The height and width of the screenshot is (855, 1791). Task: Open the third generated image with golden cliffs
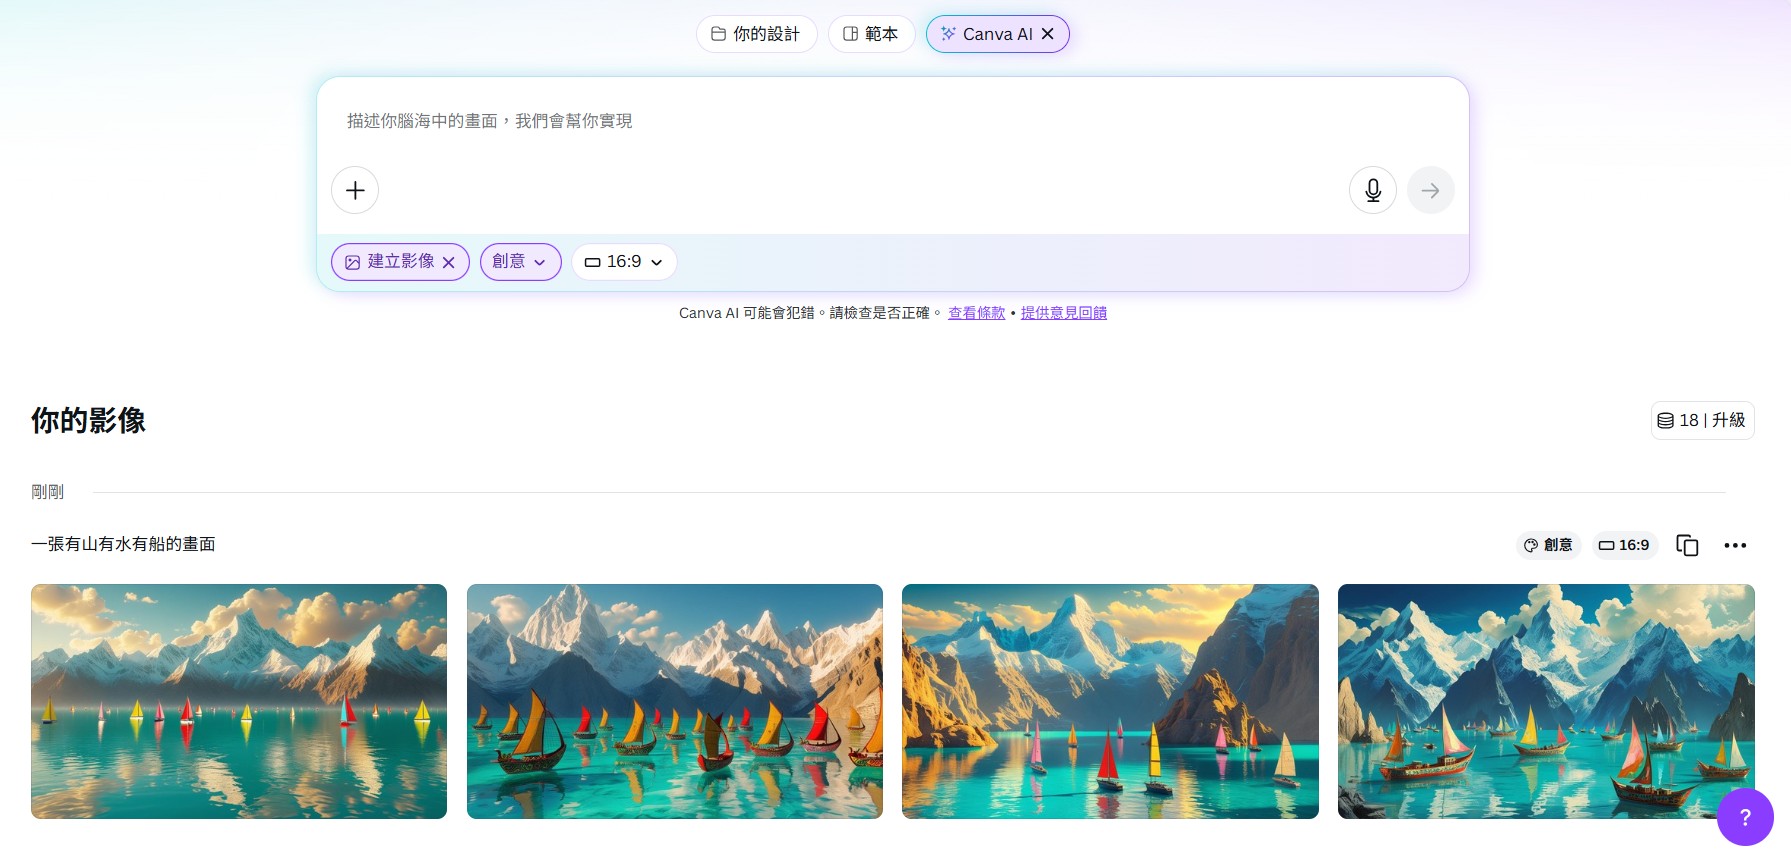(x=1110, y=701)
